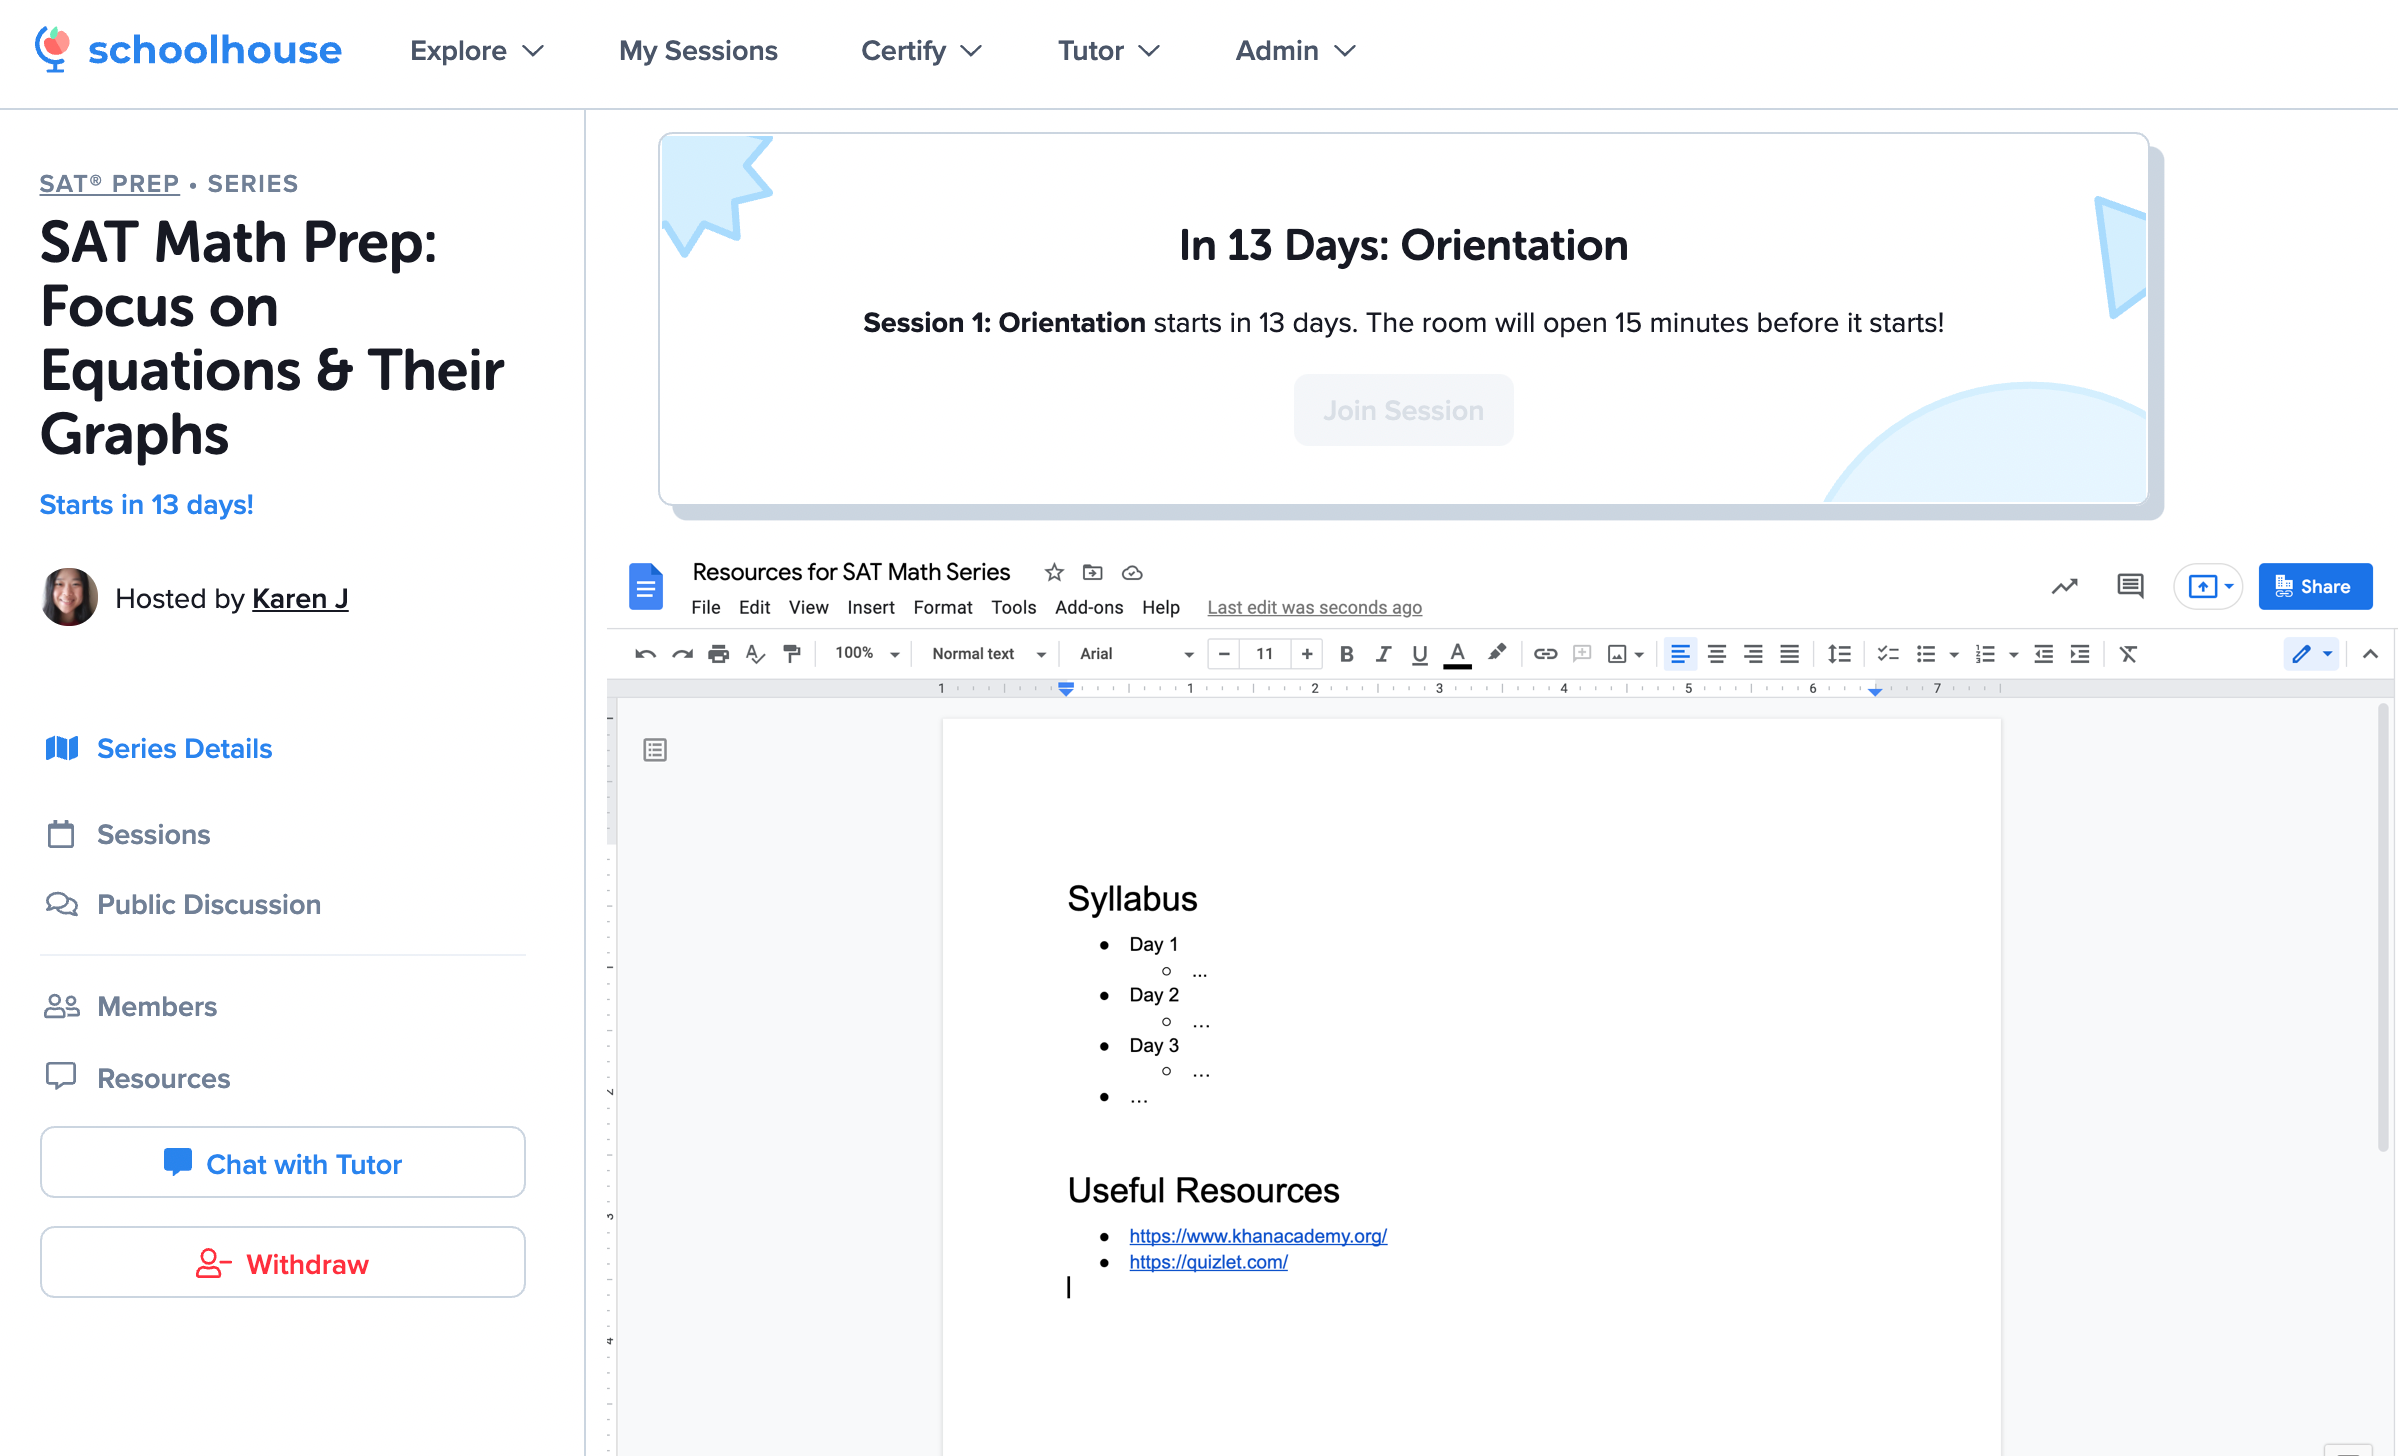This screenshot has width=2398, height=1456.
Task: Click the undo icon in Docs toolbar
Action: [x=645, y=654]
